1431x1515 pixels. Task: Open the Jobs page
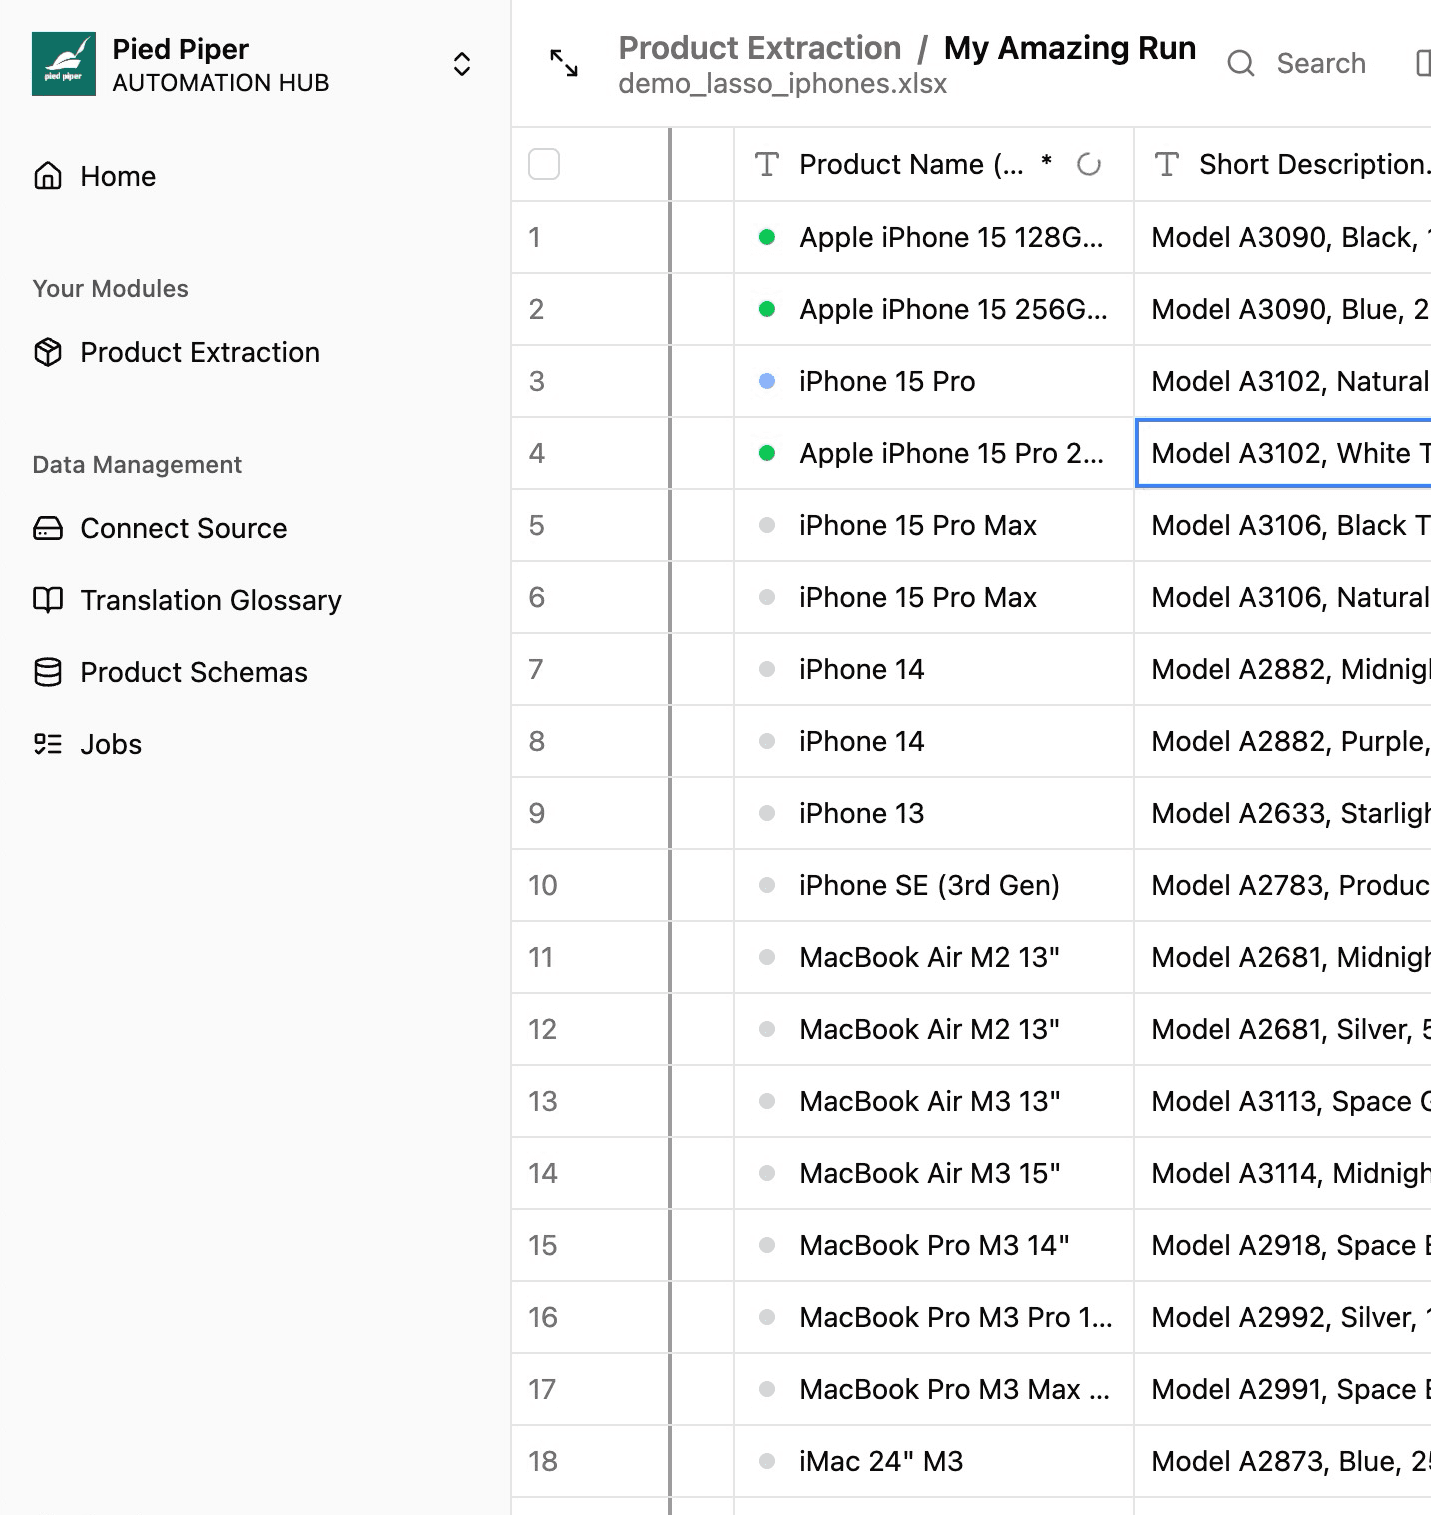click(110, 743)
